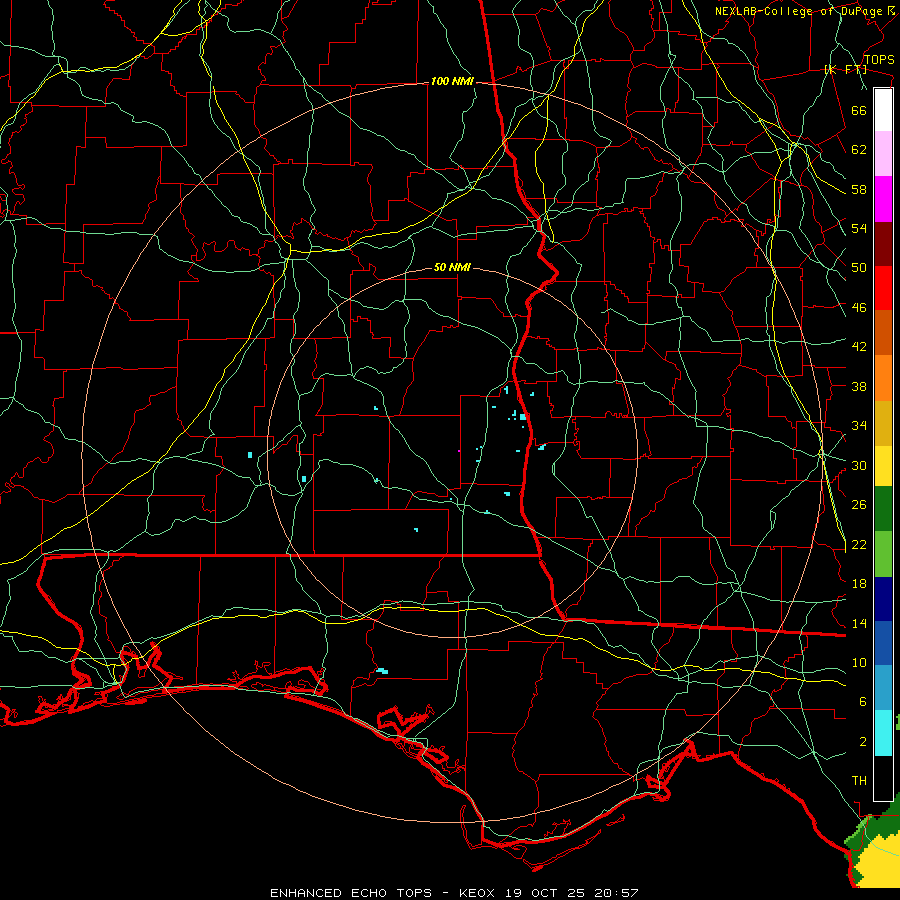Click the navy swatch near 18

[x=883, y=599]
